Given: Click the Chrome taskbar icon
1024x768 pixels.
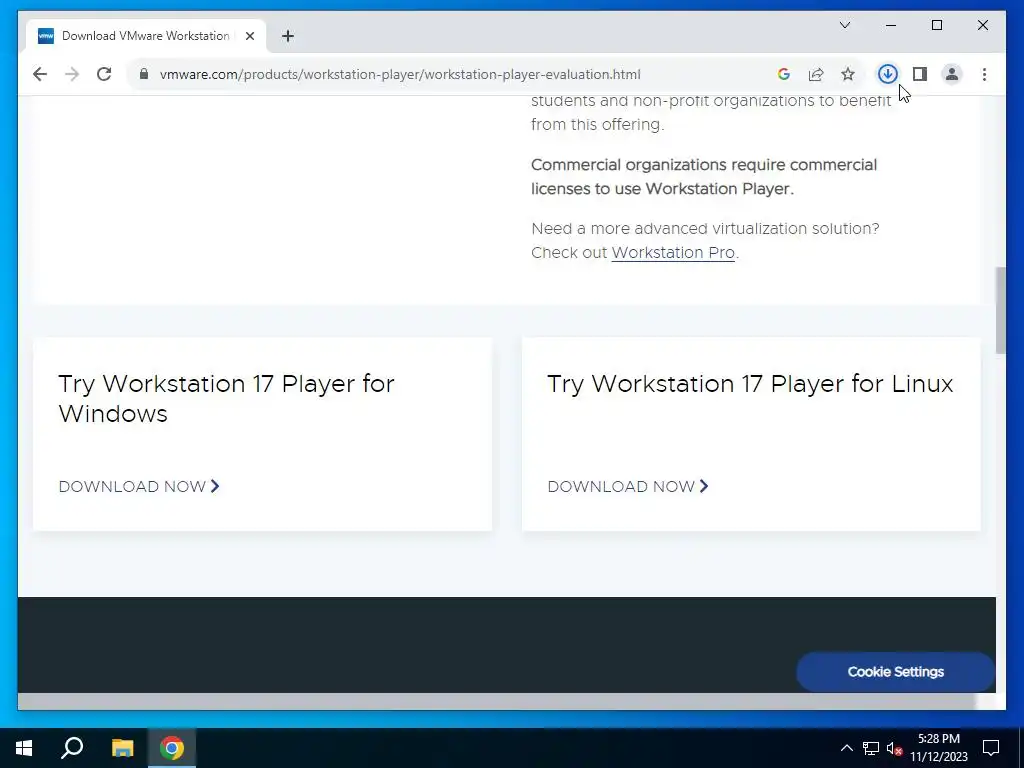Looking at the screenshot, I should point(172,748).
